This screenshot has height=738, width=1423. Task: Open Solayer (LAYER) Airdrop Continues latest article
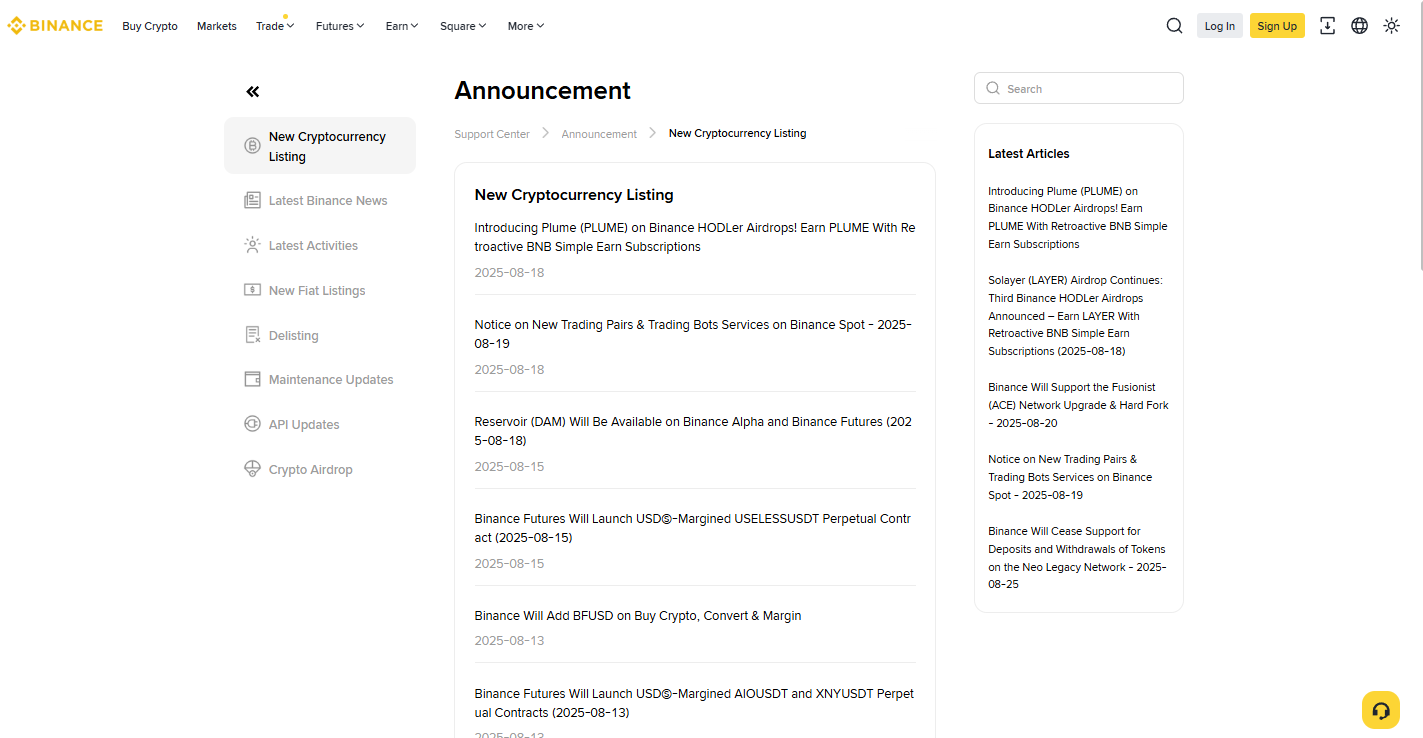[x=1076, y=316]
